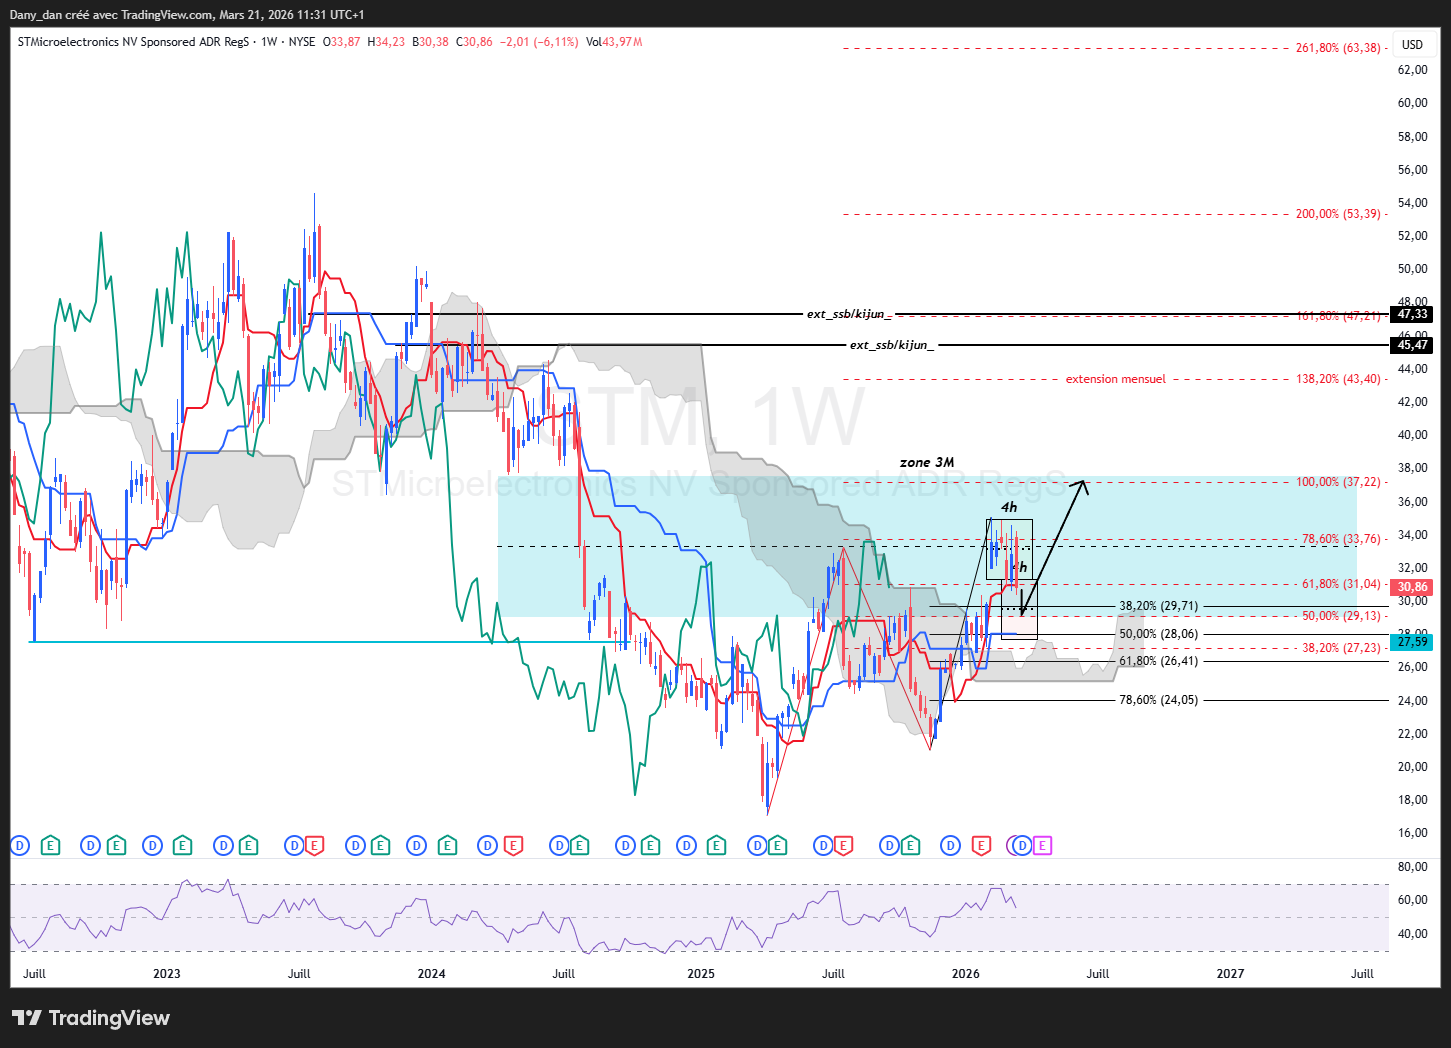This screenshot has width=1451, height=1048.
Task: Click the ext_ssb/kijun_ label on the 45,47 line
Action: [x=892, y=345]
